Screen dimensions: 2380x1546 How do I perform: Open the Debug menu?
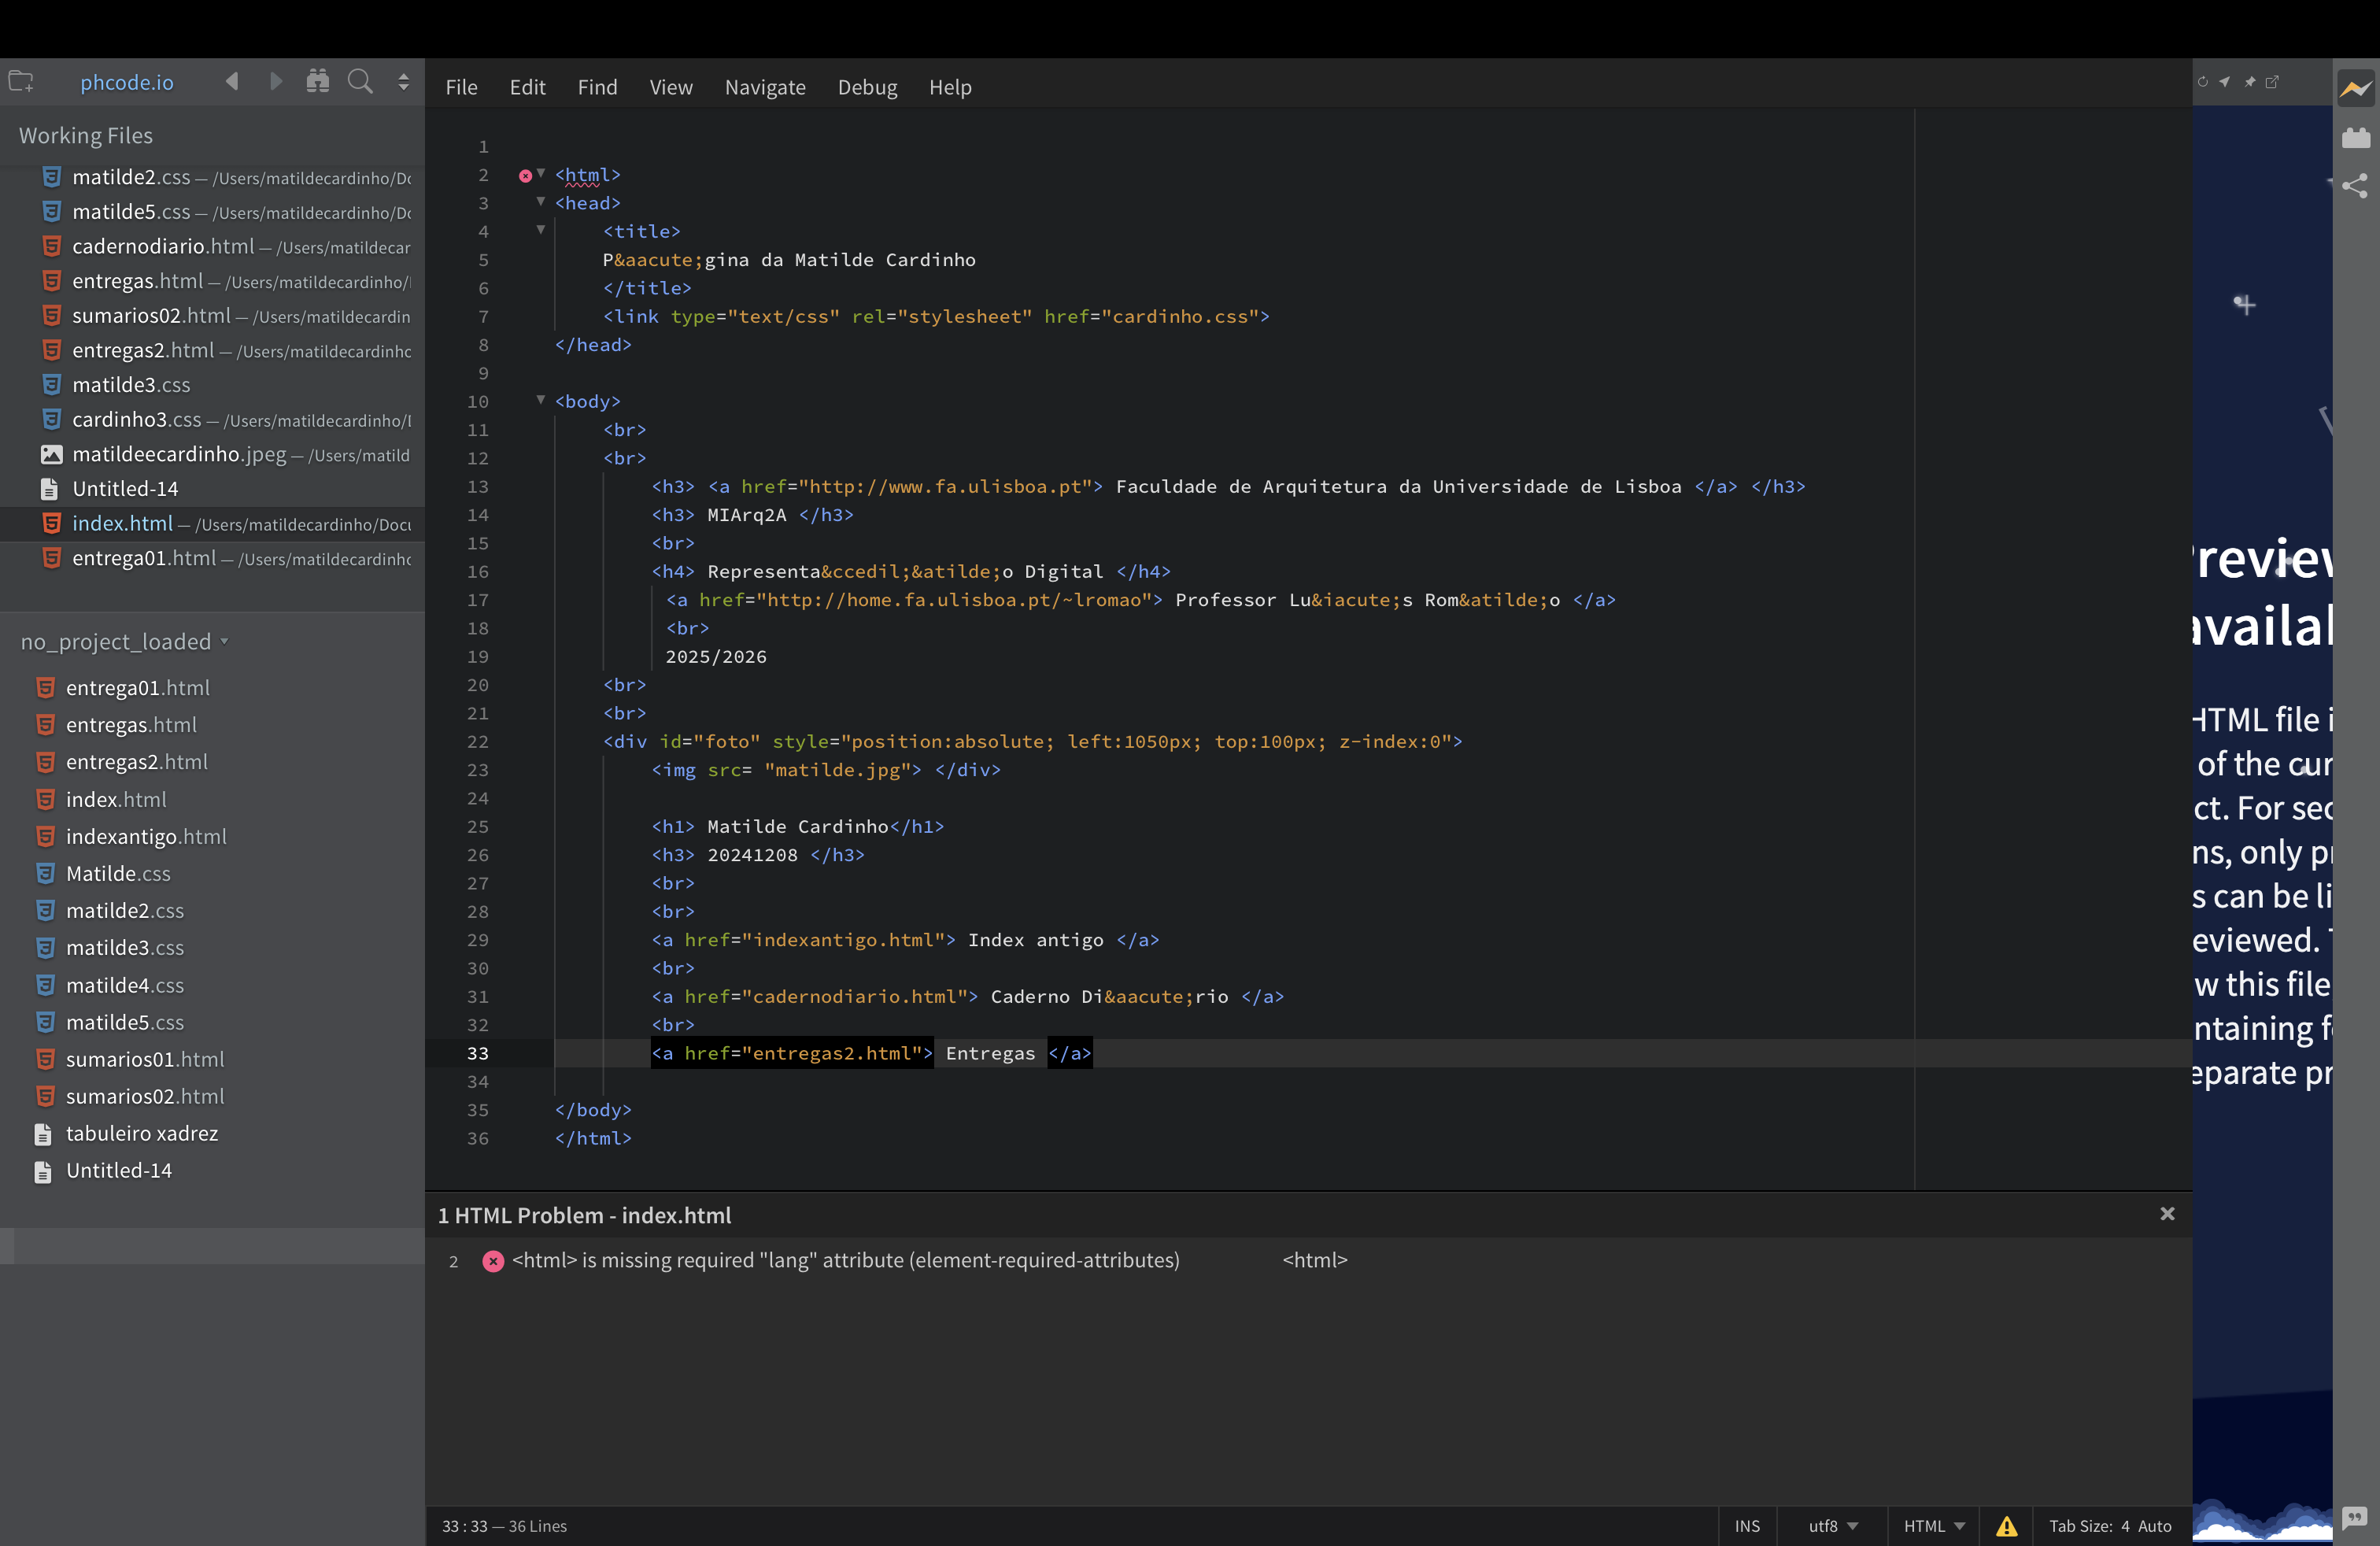[x=867, y=88]
